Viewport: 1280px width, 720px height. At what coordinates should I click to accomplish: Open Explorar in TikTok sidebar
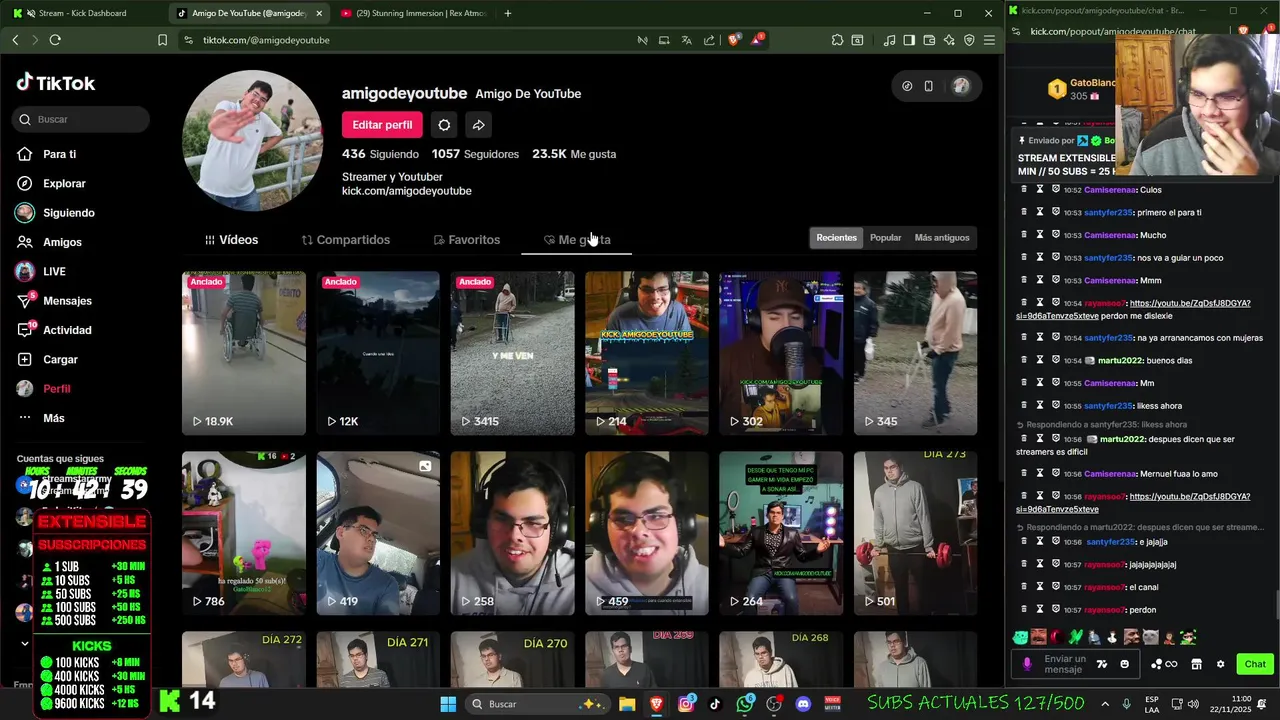tap(64, 184)
